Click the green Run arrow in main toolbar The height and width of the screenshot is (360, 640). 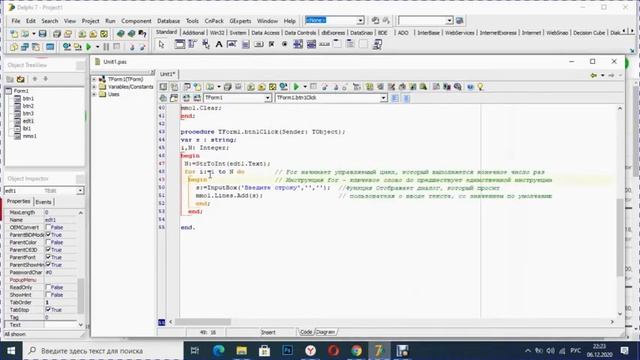click(x=89, y=47)
